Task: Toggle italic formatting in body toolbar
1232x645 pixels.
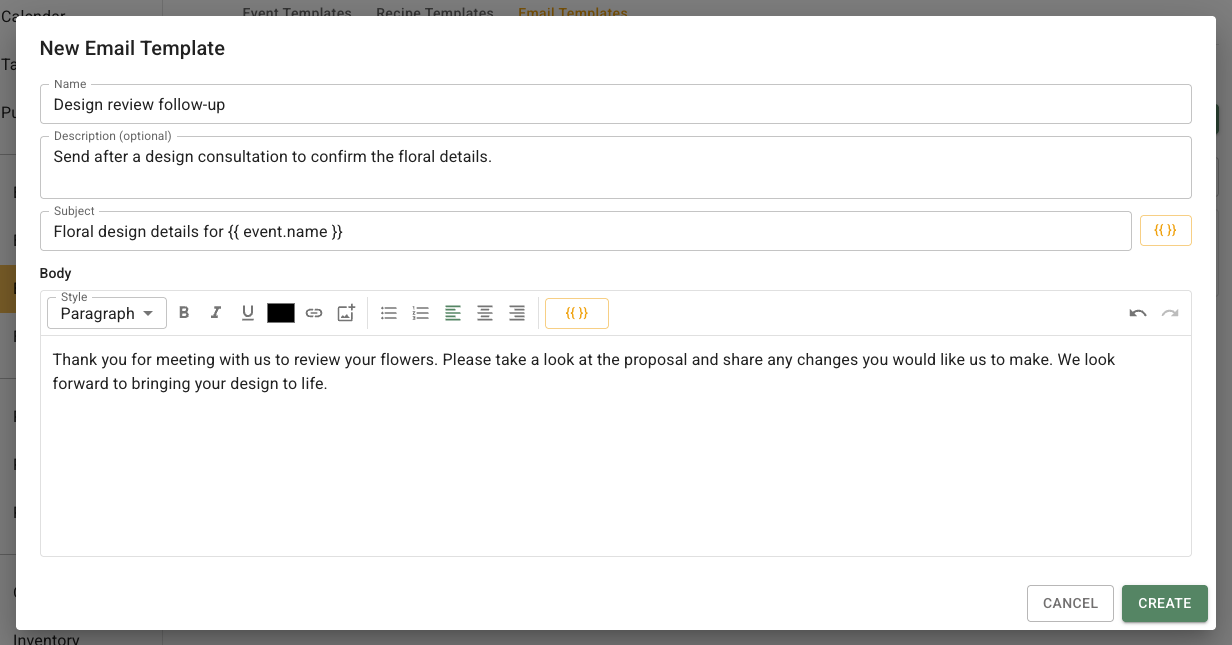Action: click(215, 313)
